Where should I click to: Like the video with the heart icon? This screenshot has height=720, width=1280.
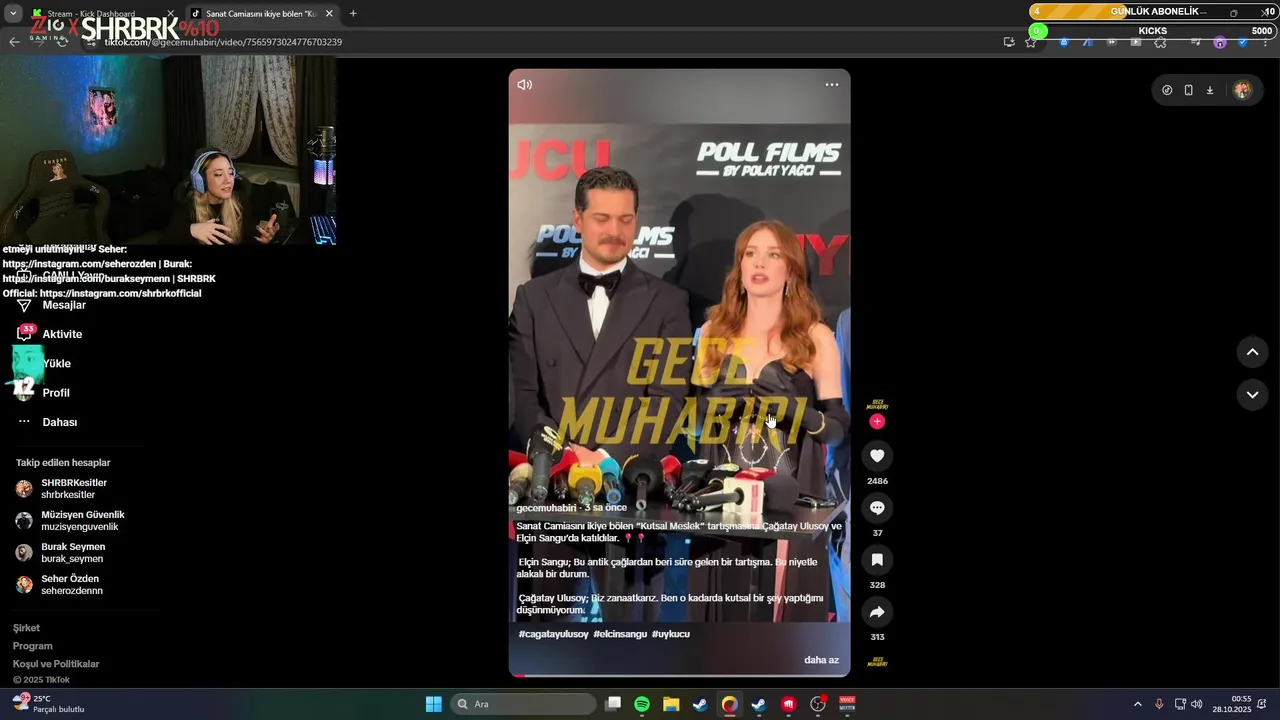tap(877, 456)
